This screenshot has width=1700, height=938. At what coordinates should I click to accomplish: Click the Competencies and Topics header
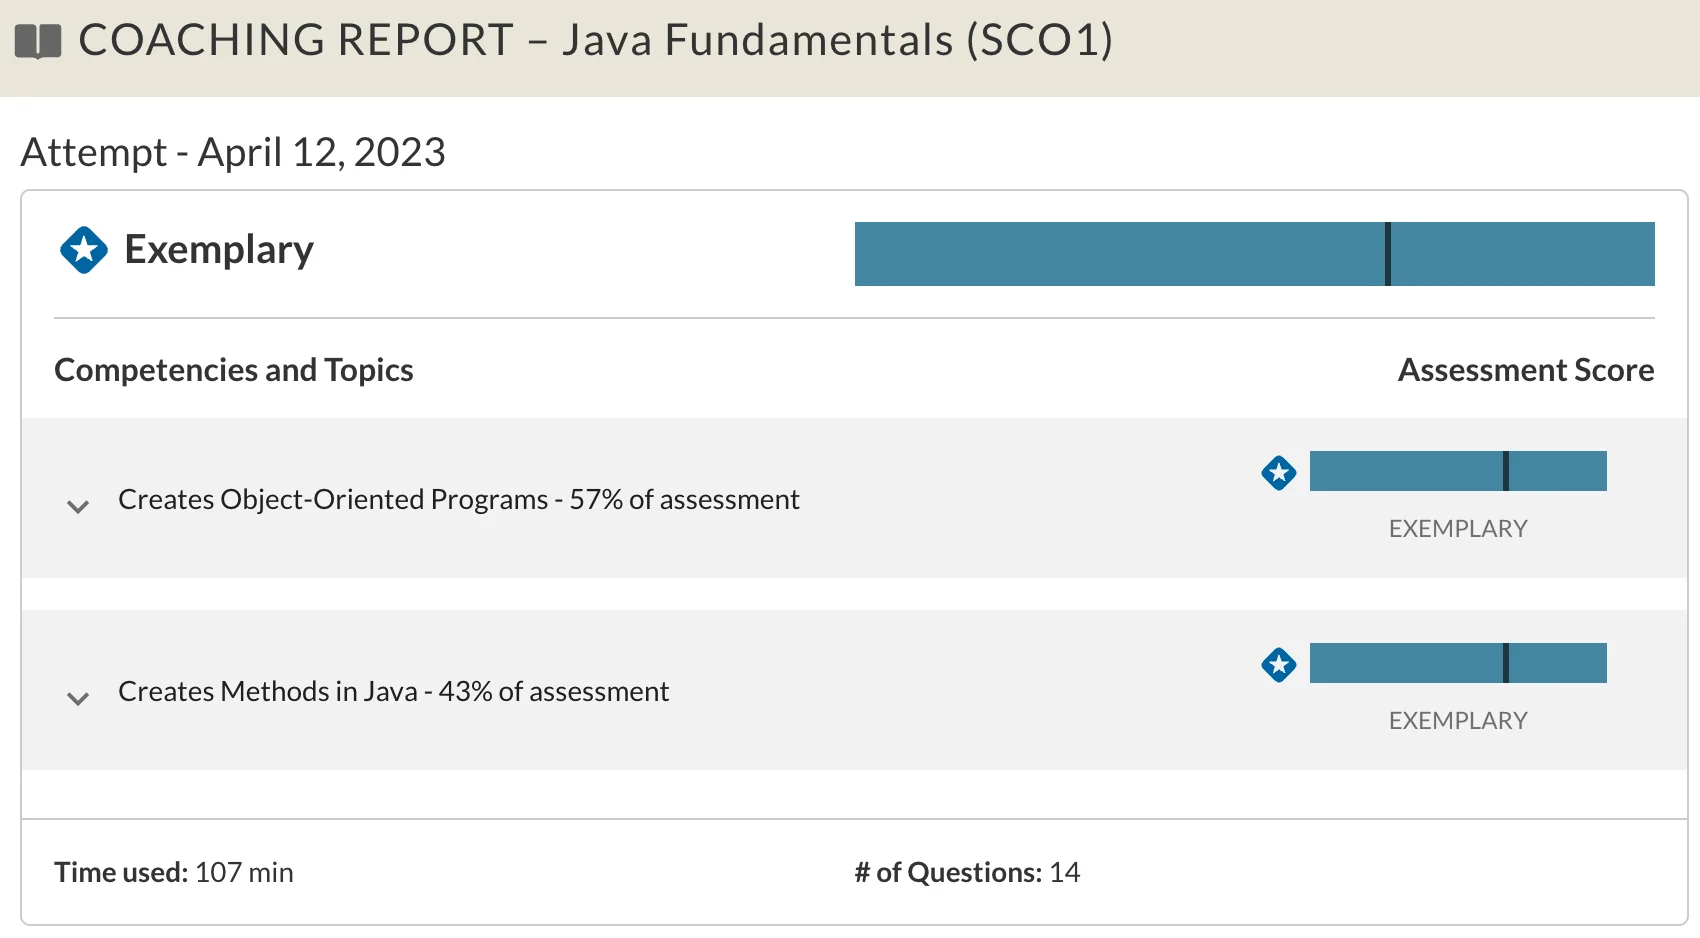point(234,370)
